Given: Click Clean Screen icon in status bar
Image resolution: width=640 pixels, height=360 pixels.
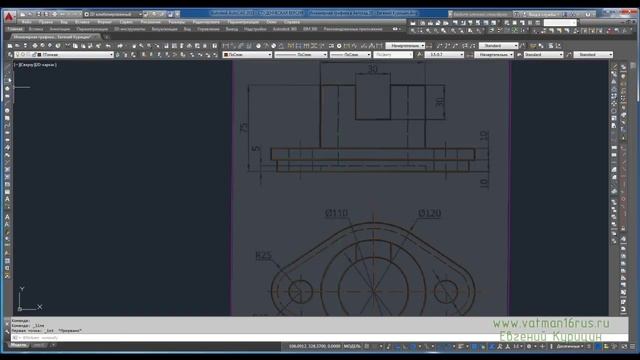Looking at the screenshot, I should (624, 347).
